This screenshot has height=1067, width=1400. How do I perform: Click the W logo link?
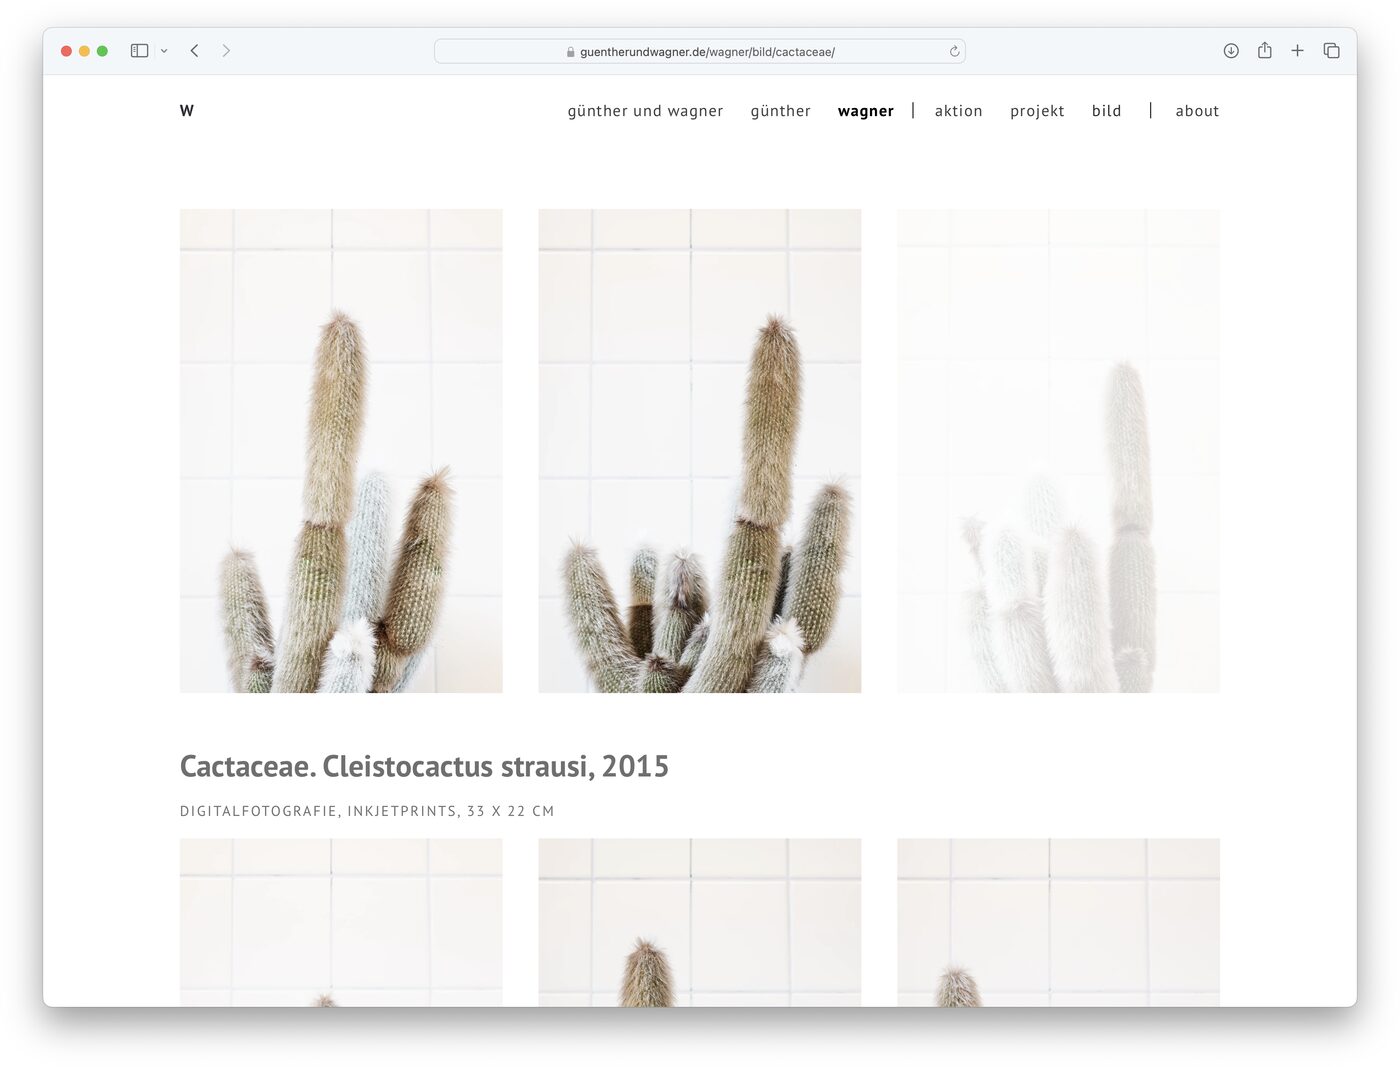coord(187,111)
